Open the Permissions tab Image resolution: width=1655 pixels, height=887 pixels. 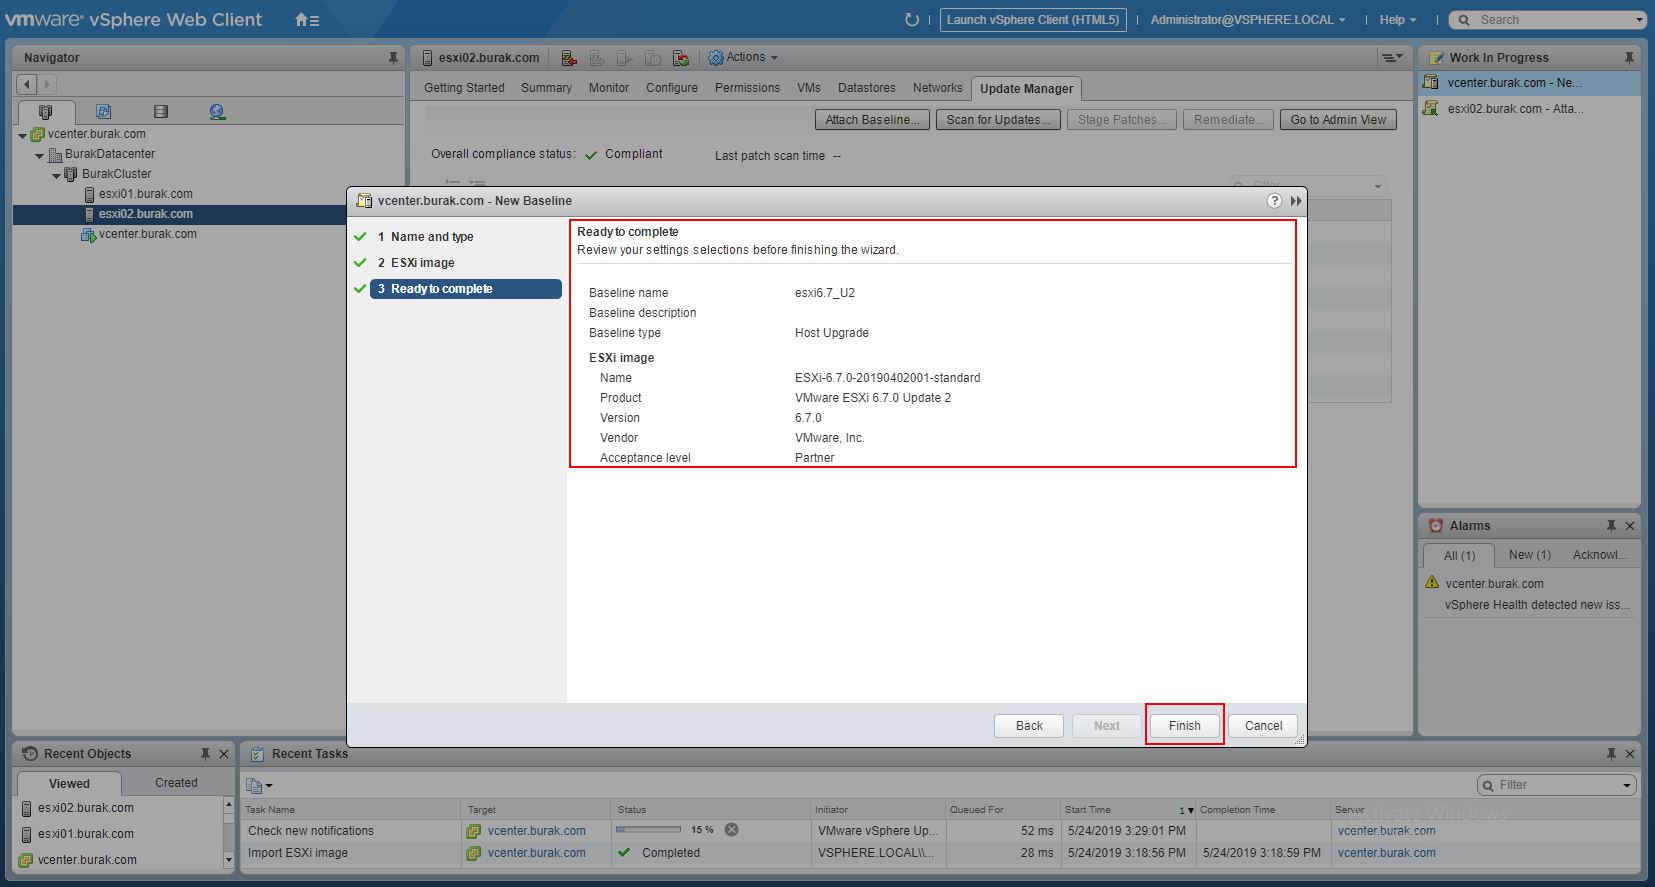[x=747, y=88]
